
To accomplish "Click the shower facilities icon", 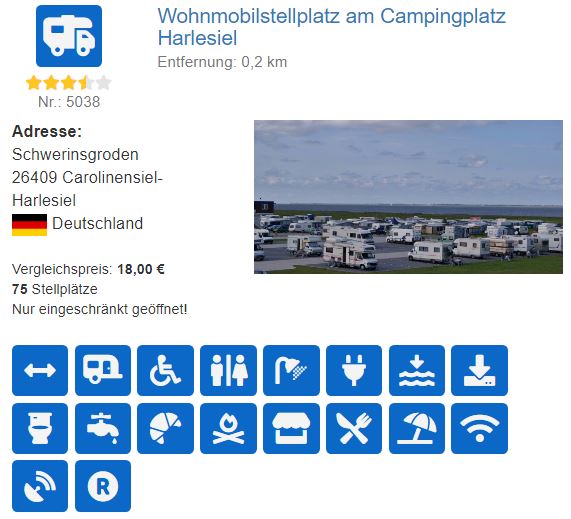I will 291,370.
